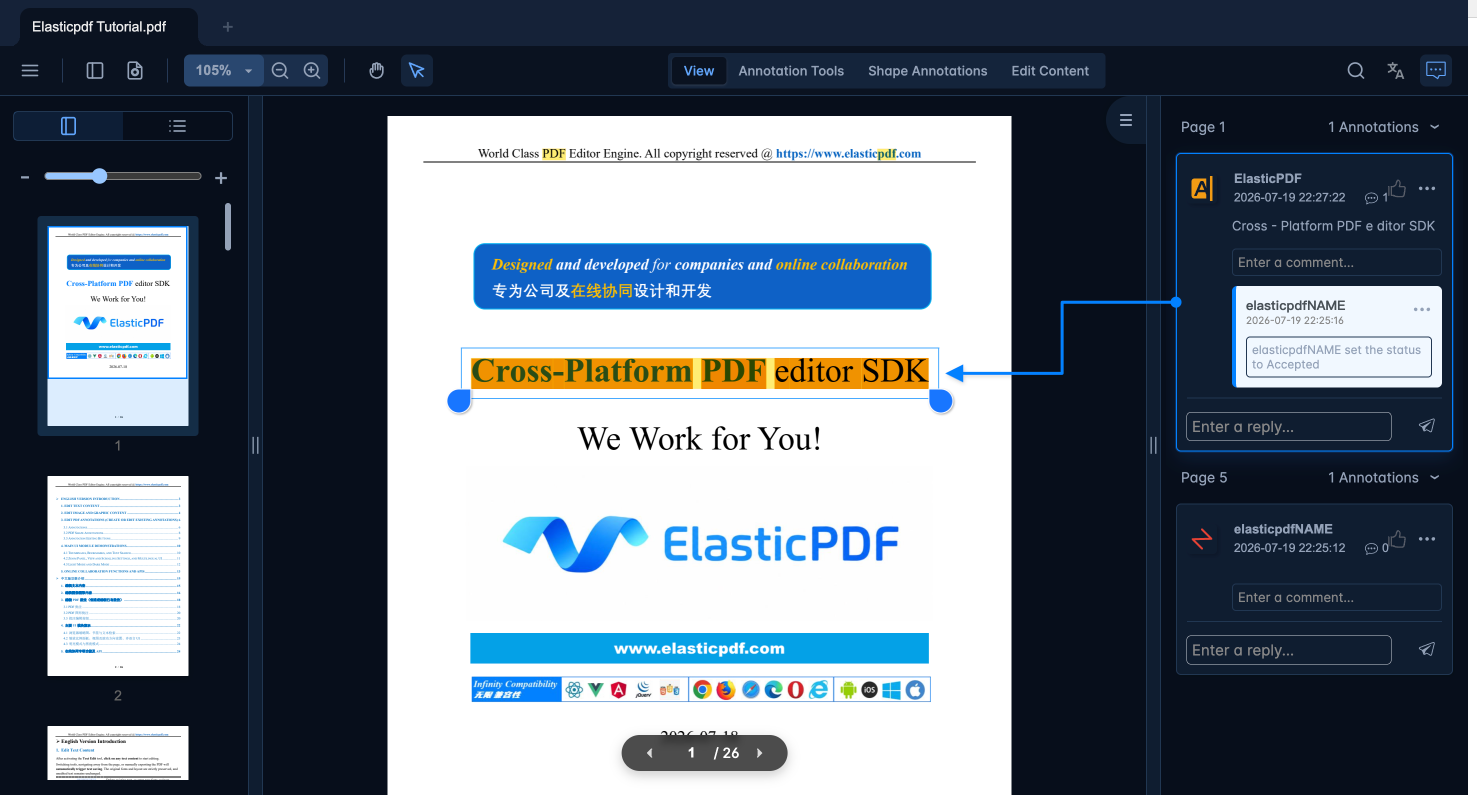This screenshot has height=795, width=1477.
Task: Click the Page 1 reply input field
Action: [1288, 426]
